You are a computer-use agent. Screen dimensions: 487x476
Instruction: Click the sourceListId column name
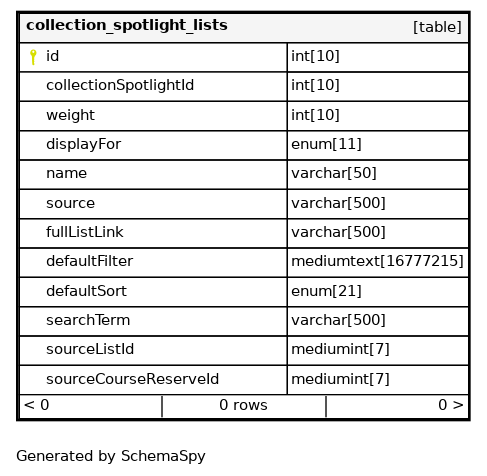coord(90,350)
